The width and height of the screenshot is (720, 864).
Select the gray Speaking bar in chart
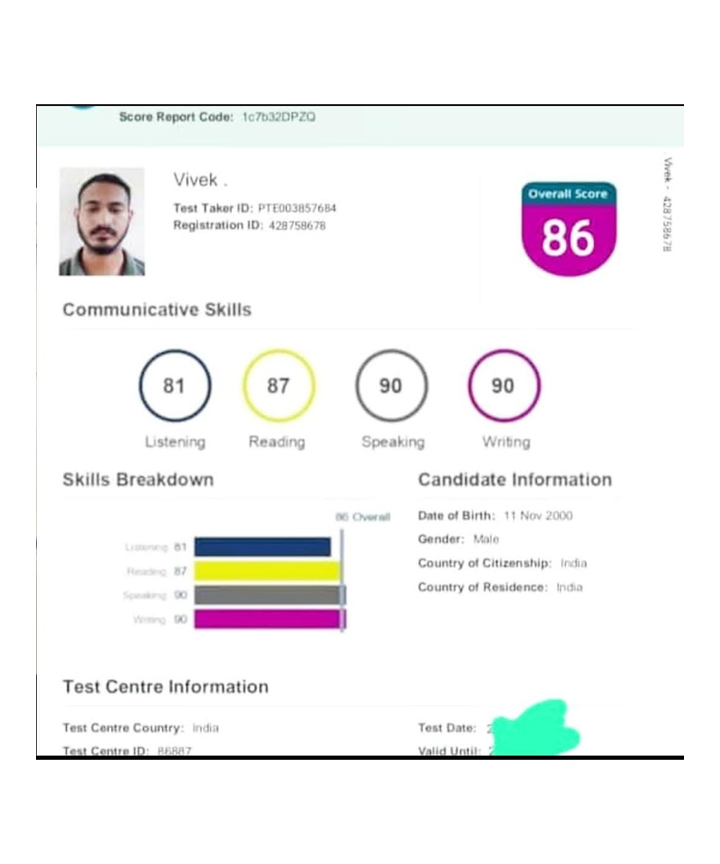tap(268, 595)
